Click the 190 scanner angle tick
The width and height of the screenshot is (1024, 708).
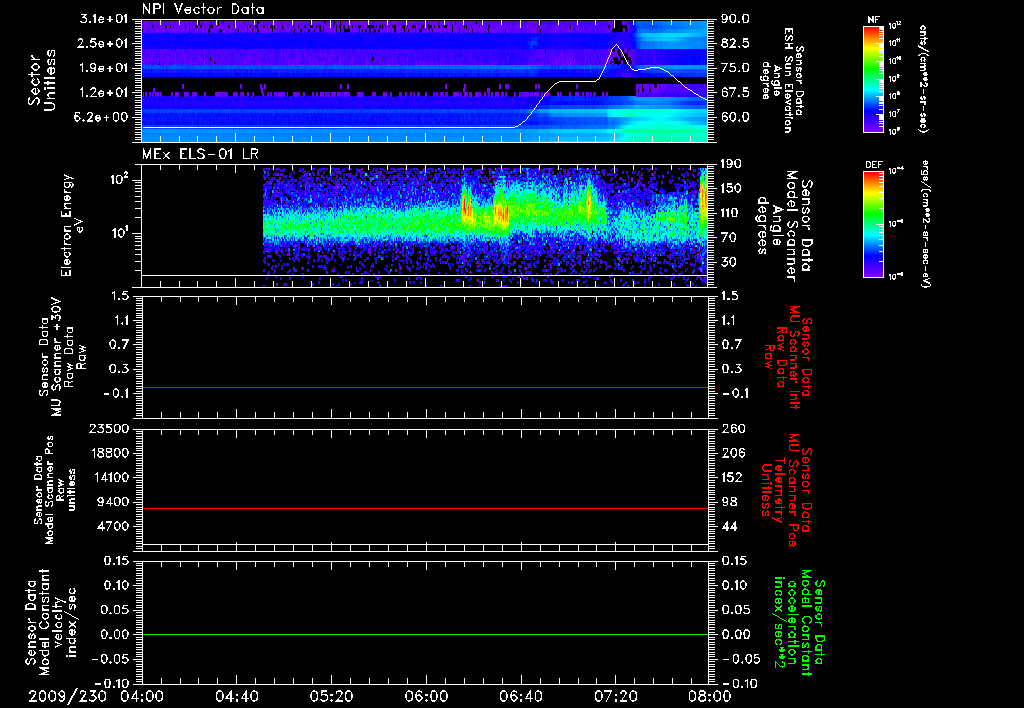pos(731,164)
